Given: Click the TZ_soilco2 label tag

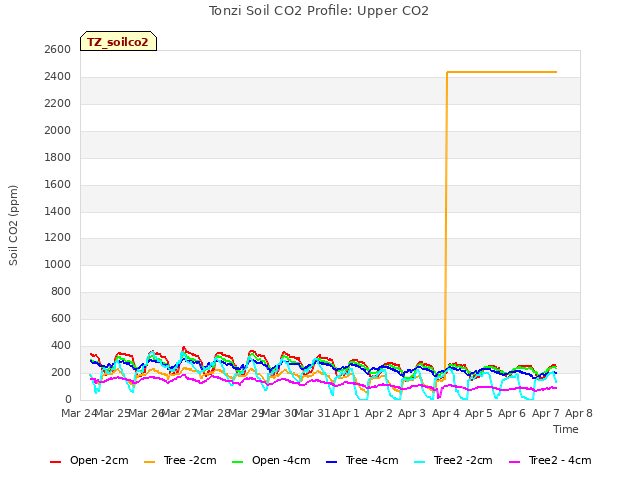Looking at the screenshot, I should click(118, 41).
